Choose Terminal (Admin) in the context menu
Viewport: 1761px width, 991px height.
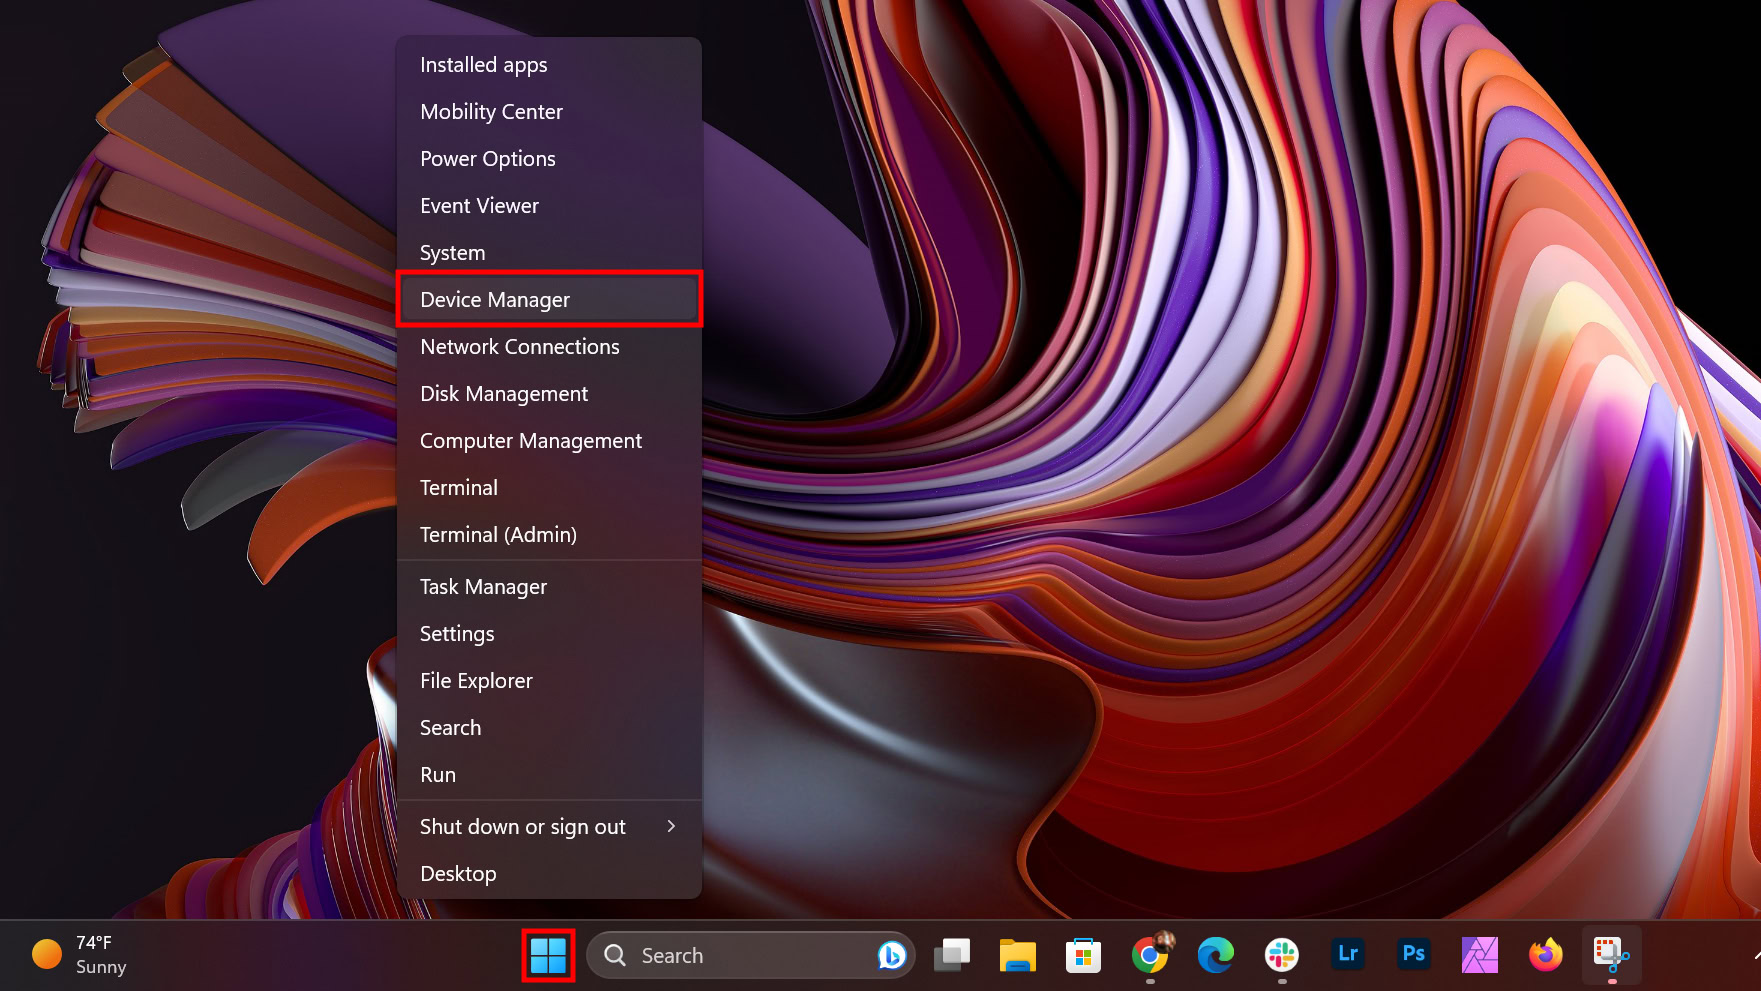click(x=498, y=535)
